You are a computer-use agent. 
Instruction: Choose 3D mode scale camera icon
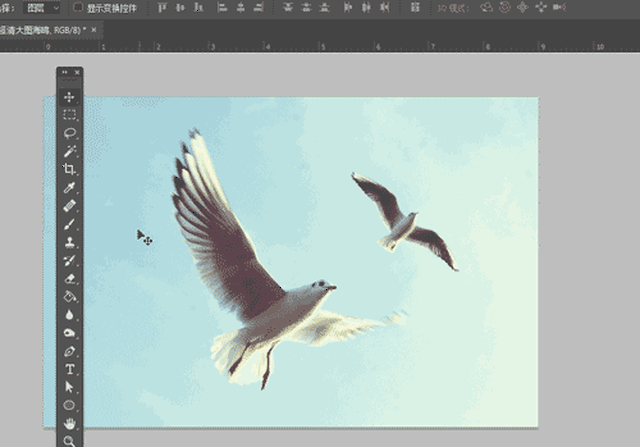click(x=559, y=7)
